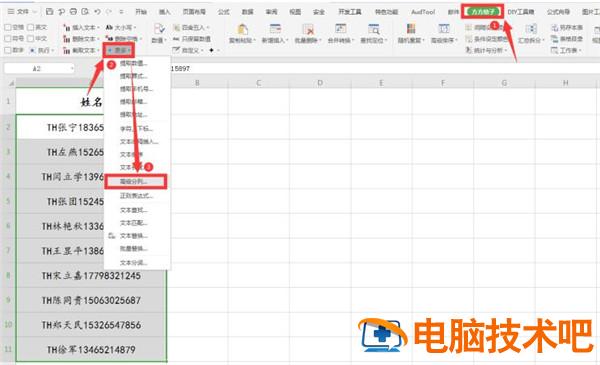Choose 批量替换 in the dropdown menu
The image size is (600, 365).
(x=134, y=249)
